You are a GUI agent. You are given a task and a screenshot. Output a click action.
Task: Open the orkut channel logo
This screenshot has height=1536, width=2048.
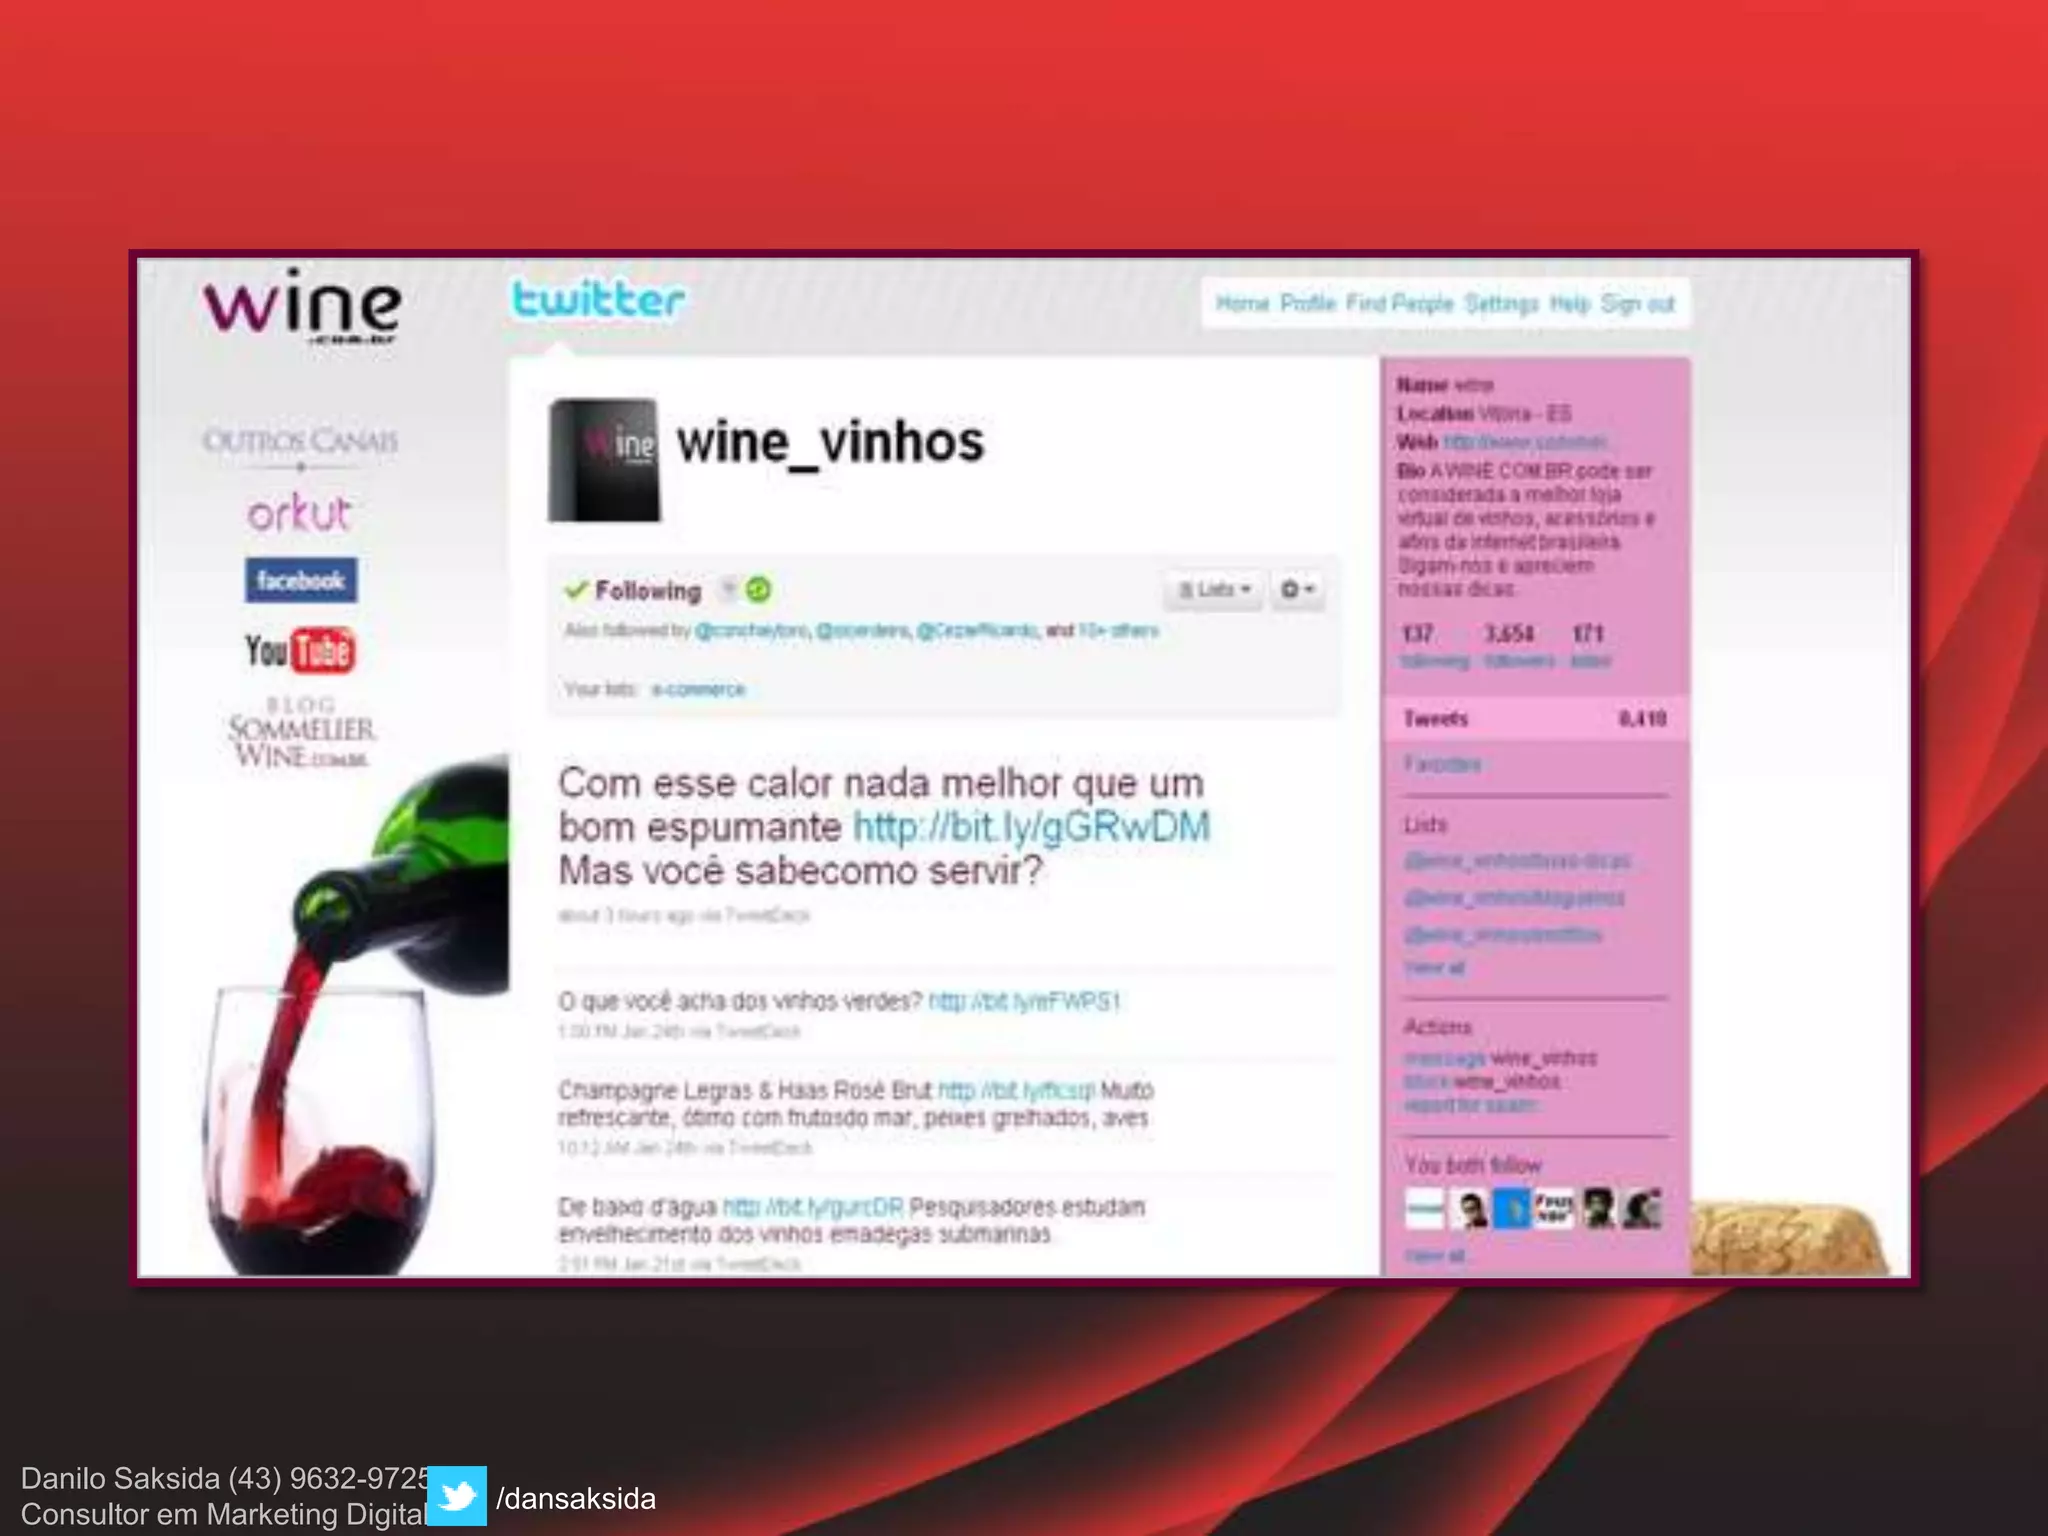coord(299,514)
